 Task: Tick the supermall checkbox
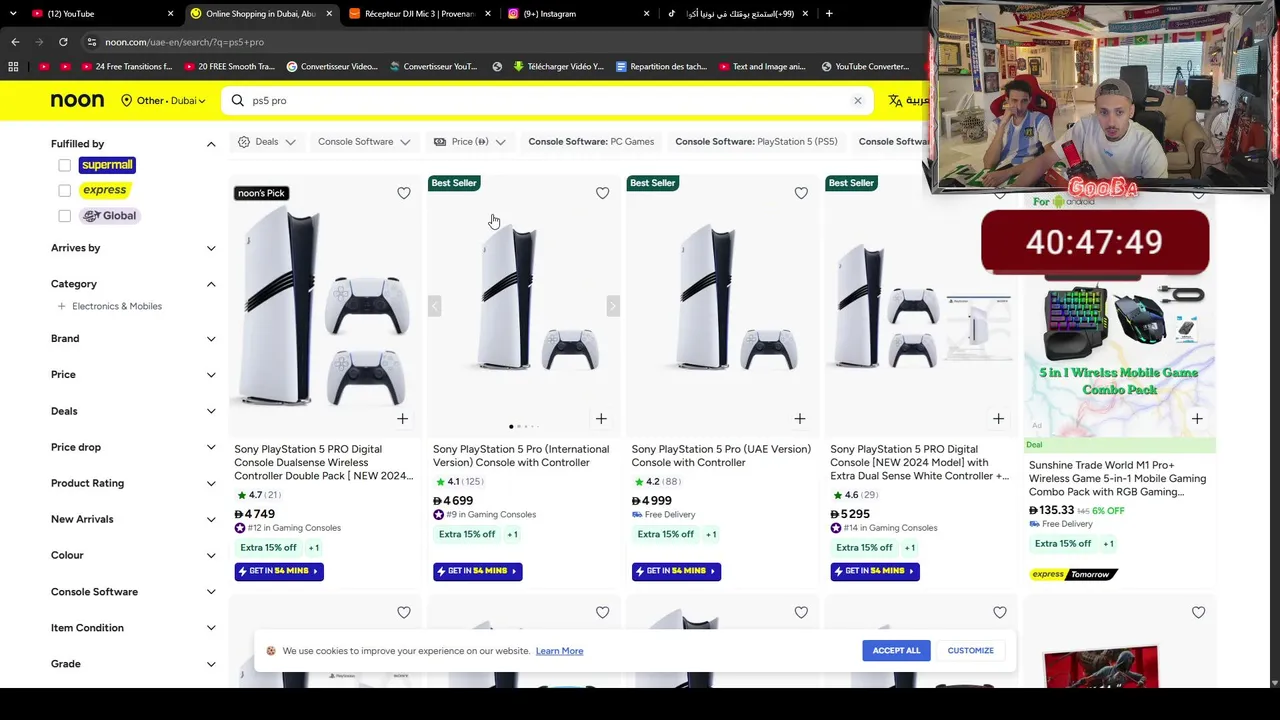point(64,165)
